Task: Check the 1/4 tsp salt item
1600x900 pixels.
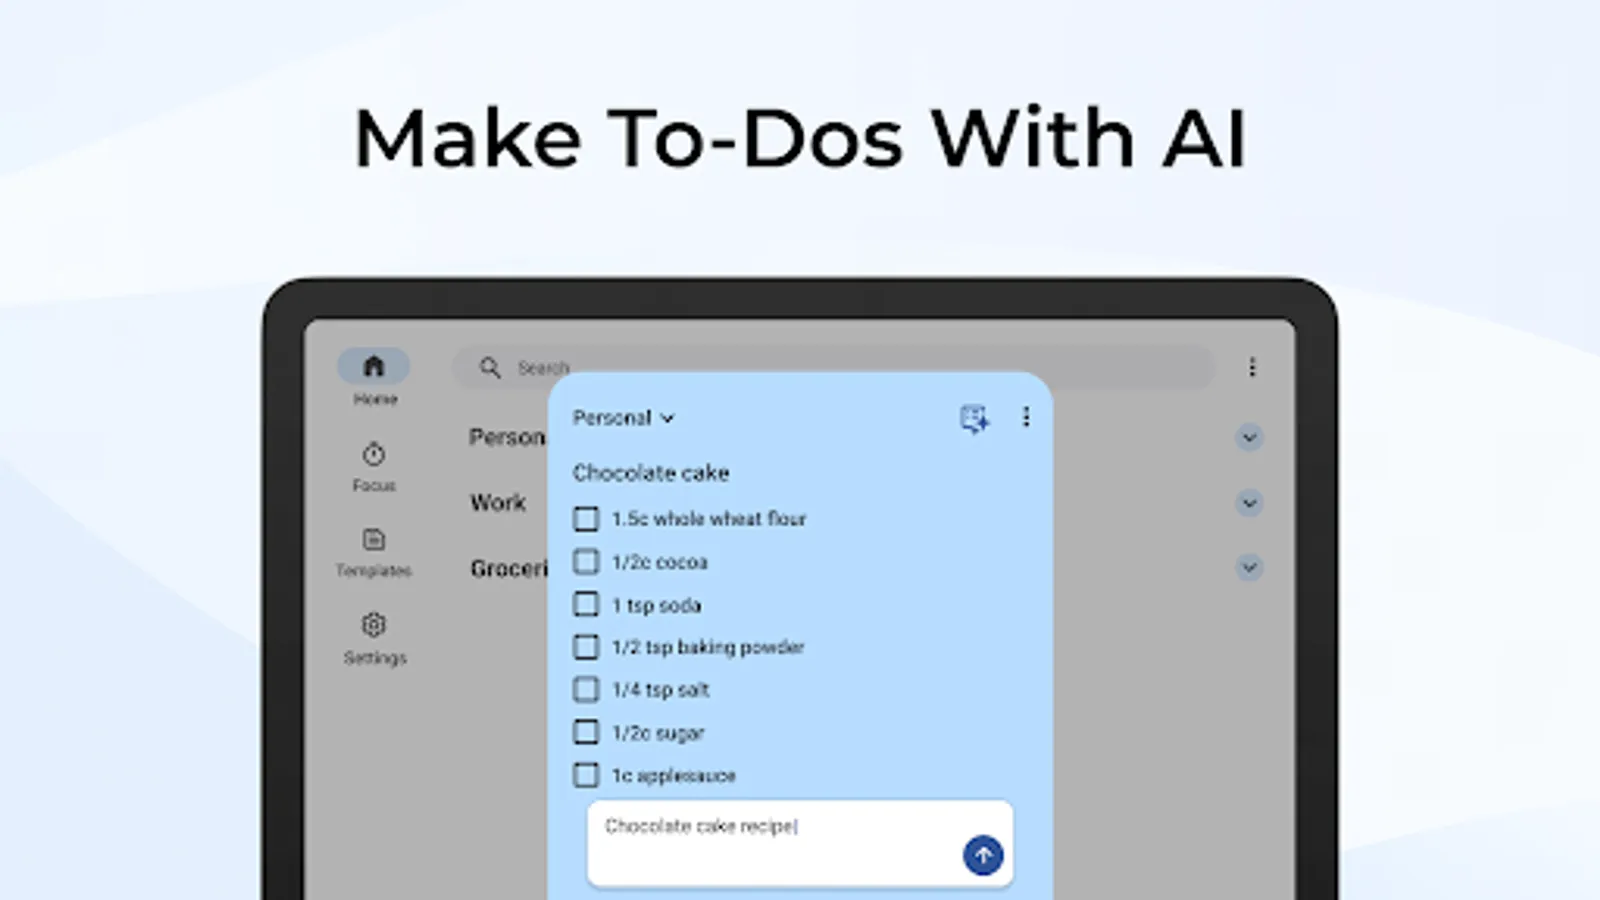Action: [x=586, y=690]
